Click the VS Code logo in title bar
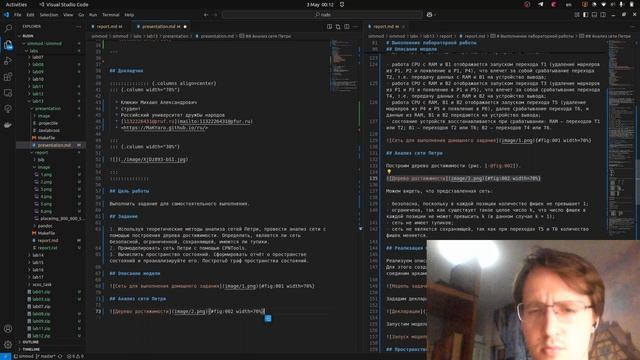Screen dimensions: 640x360 click(x=6, y=15)
